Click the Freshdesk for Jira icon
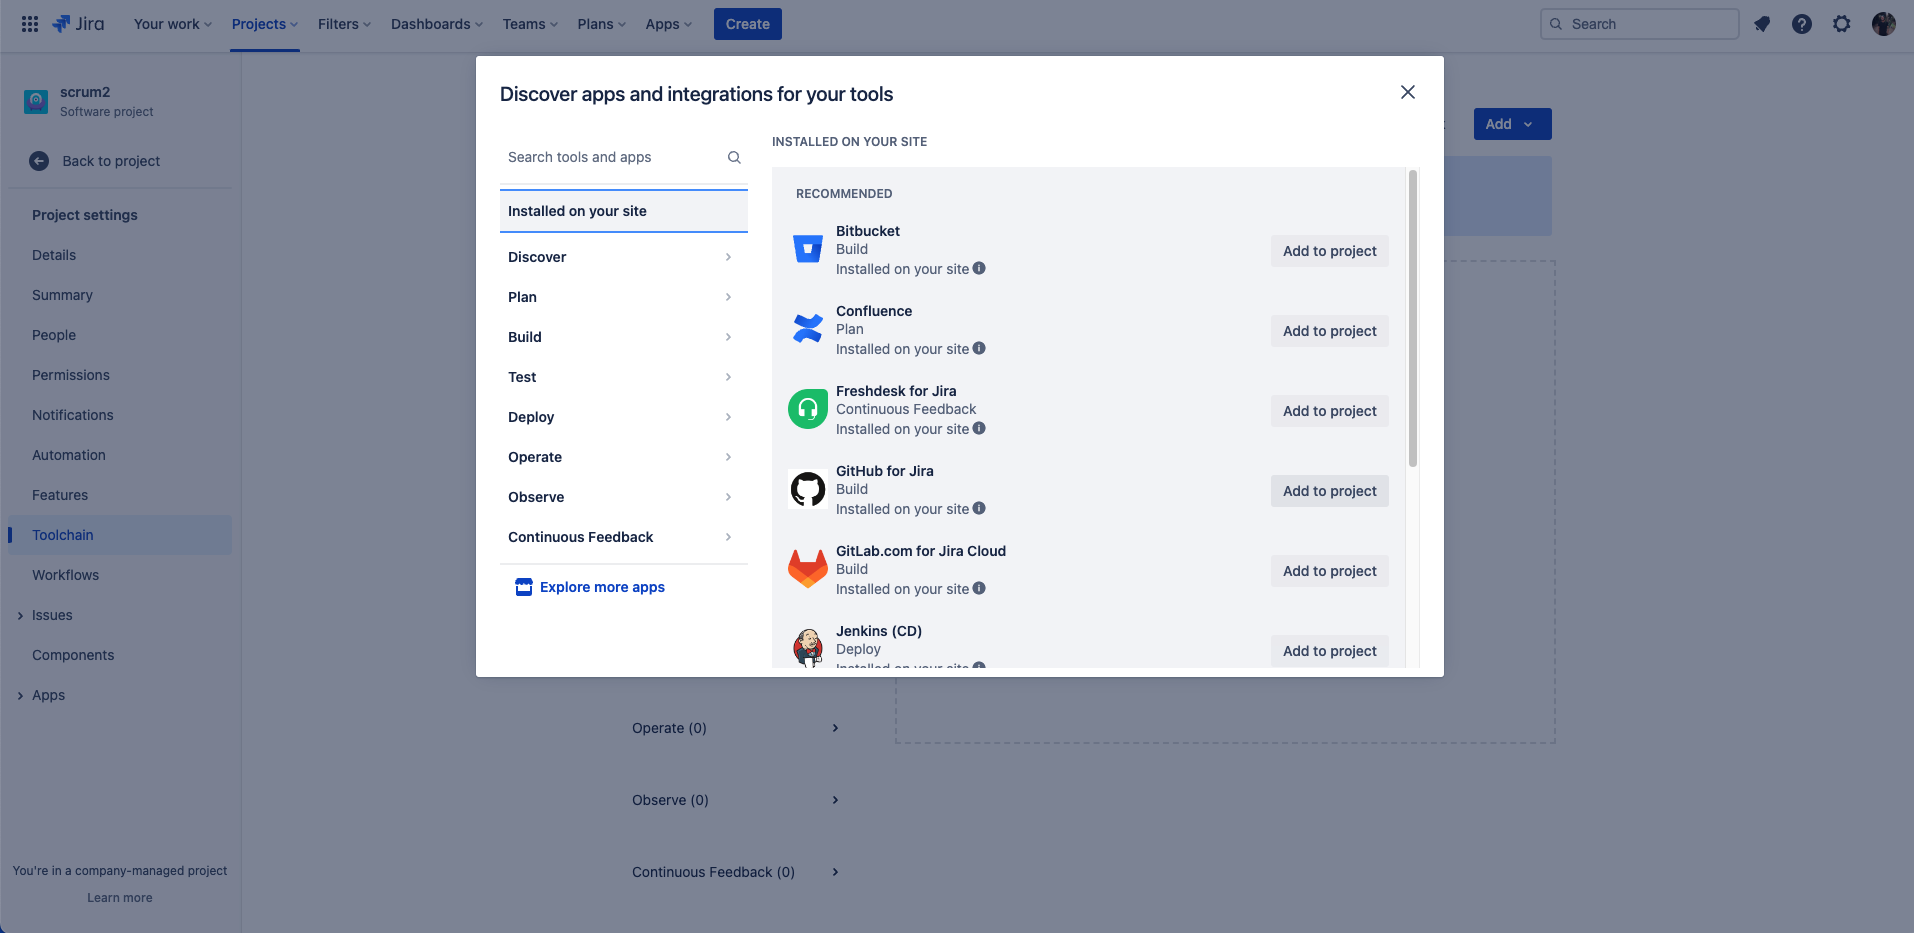Screen dimensions: 1914x933 808,409
